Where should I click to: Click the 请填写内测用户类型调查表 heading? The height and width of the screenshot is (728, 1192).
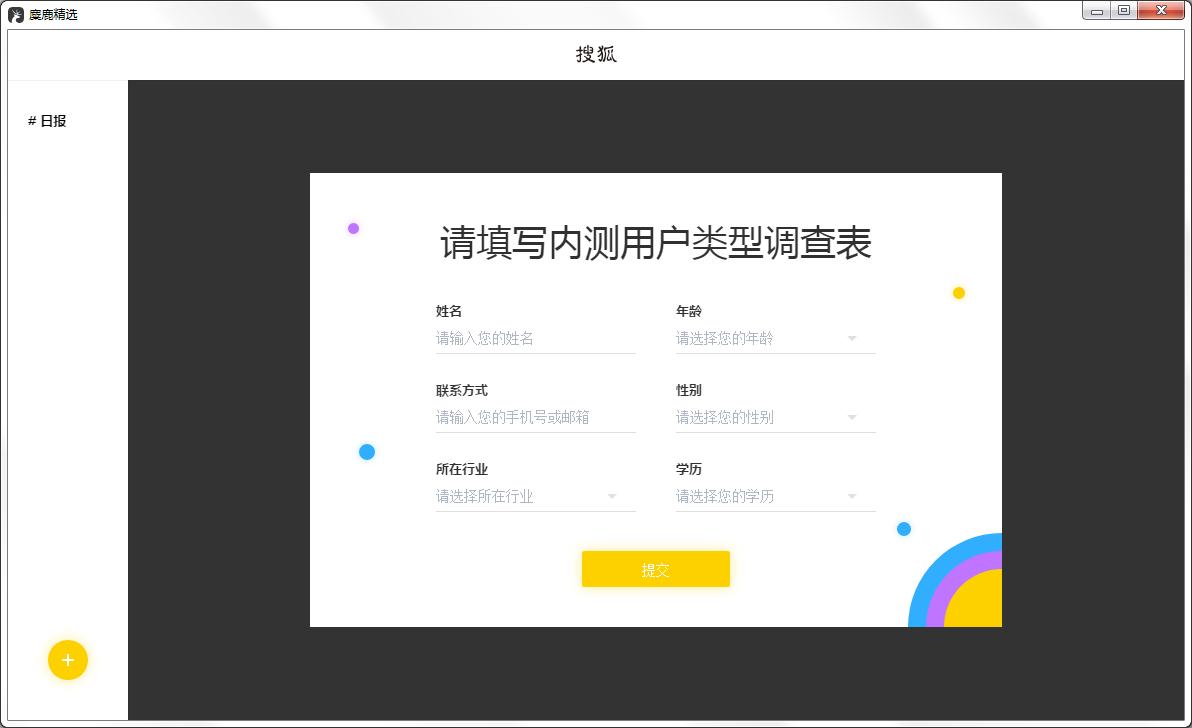point(656,242)
